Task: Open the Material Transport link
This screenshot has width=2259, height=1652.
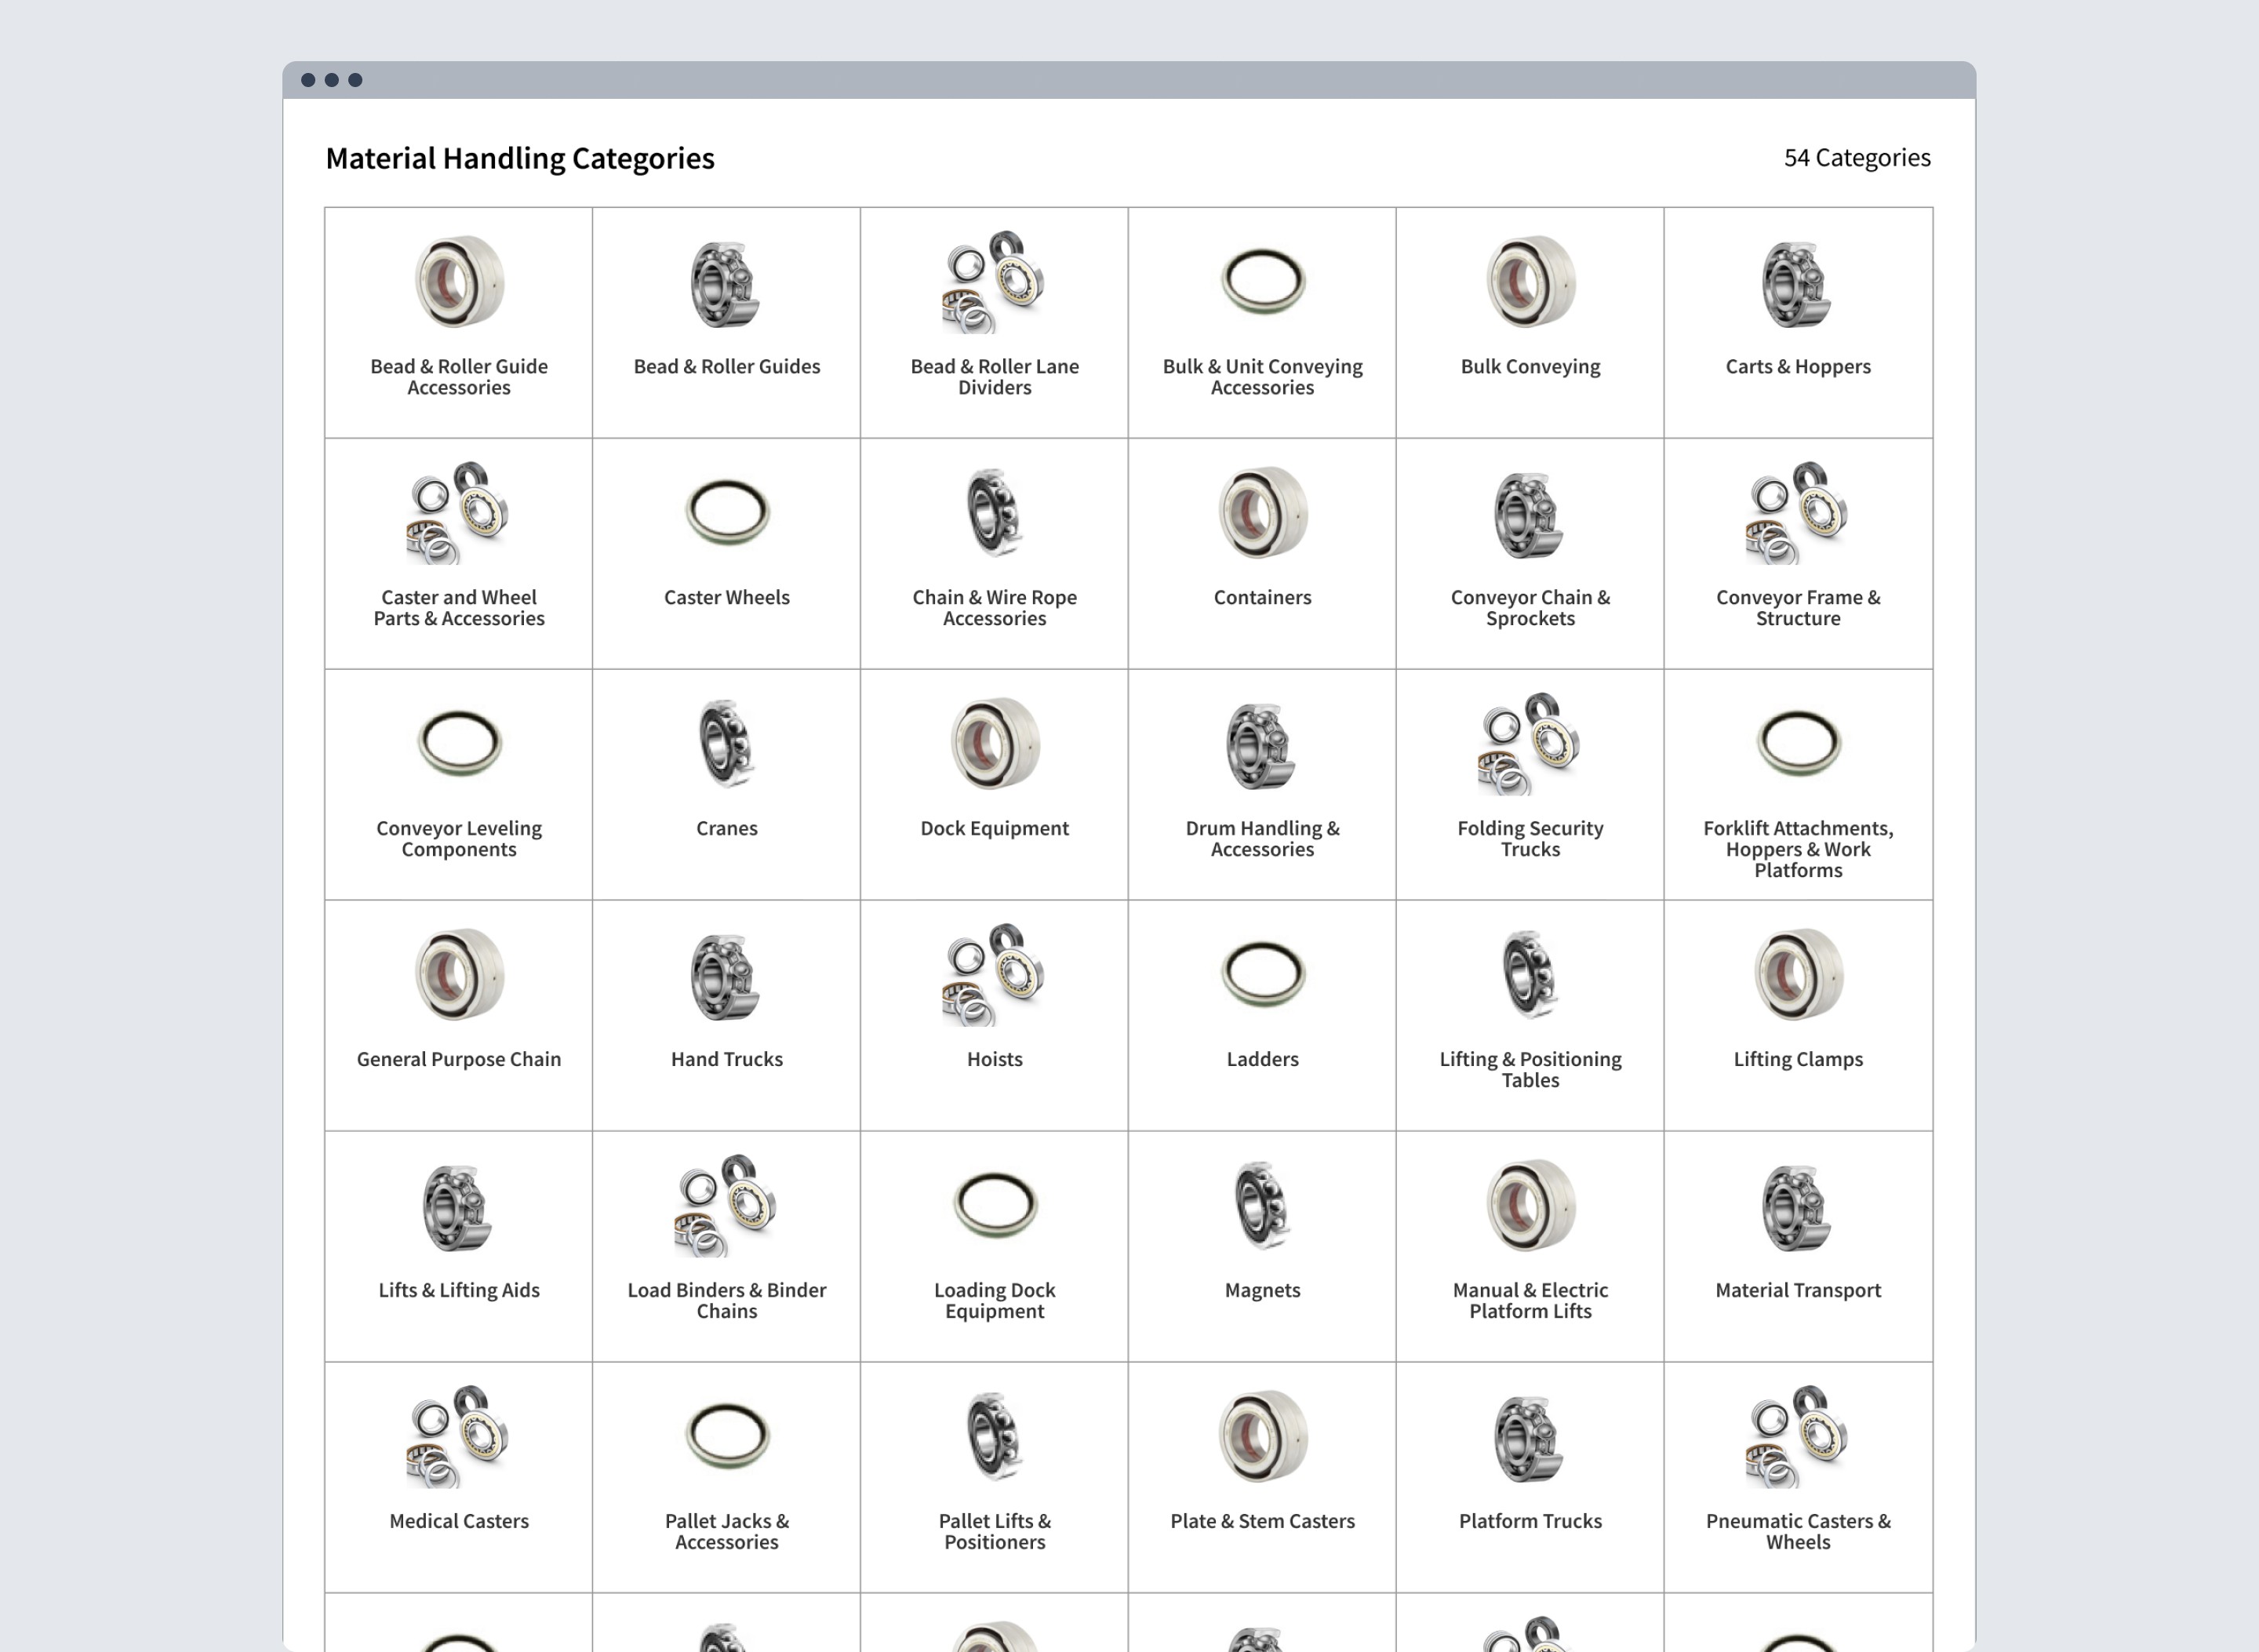Action: point(1797,1291)
